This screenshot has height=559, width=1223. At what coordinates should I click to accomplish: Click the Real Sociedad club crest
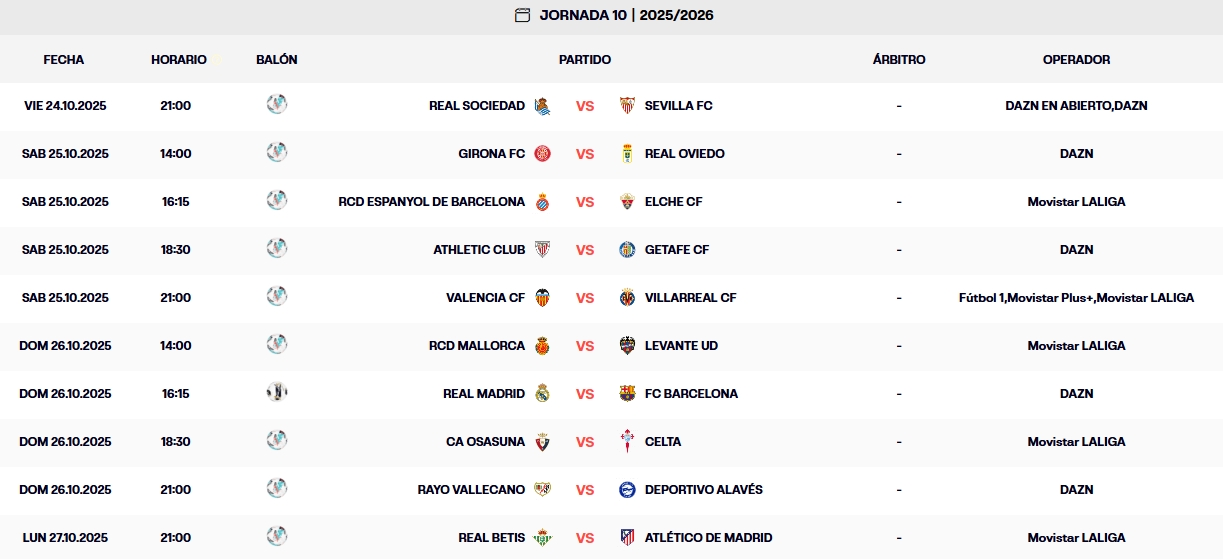click(x=542, y=106)
